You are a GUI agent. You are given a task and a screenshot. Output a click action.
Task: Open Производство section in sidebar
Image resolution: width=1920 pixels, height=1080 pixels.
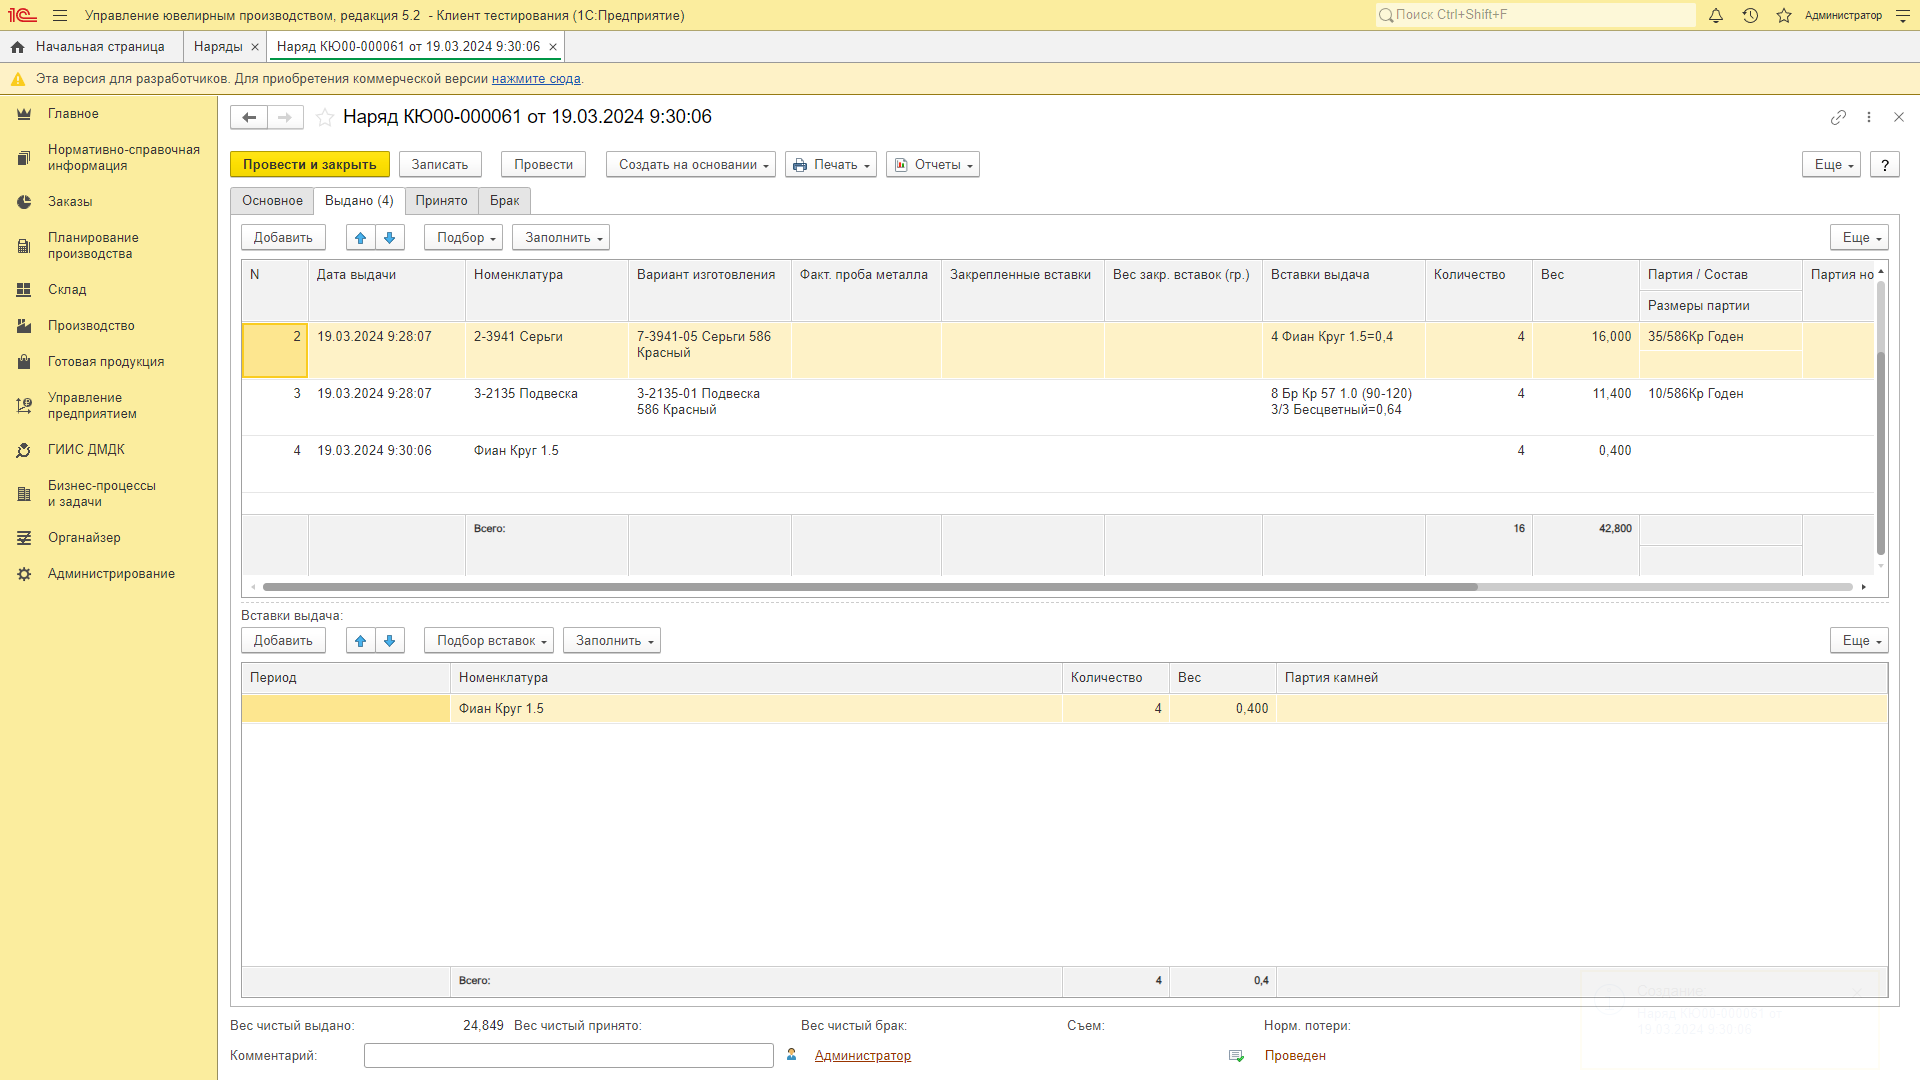click(91, 326)
